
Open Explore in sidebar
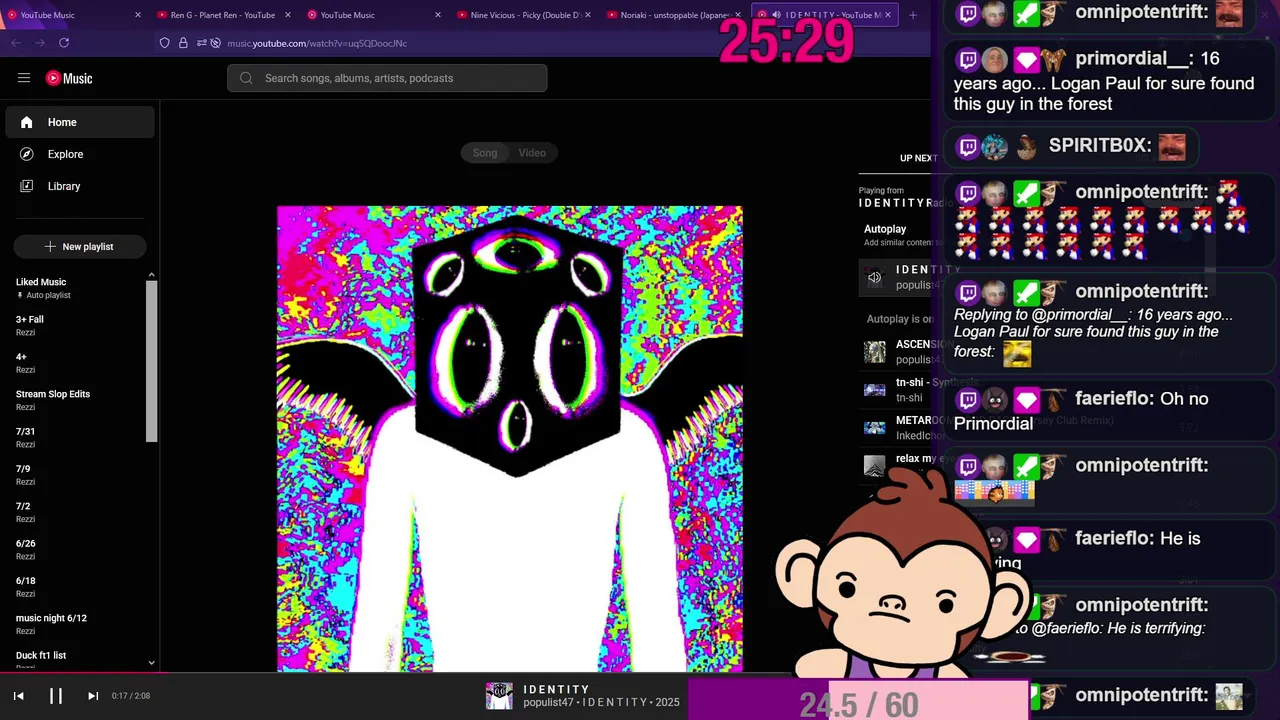[x=80, y=154]
